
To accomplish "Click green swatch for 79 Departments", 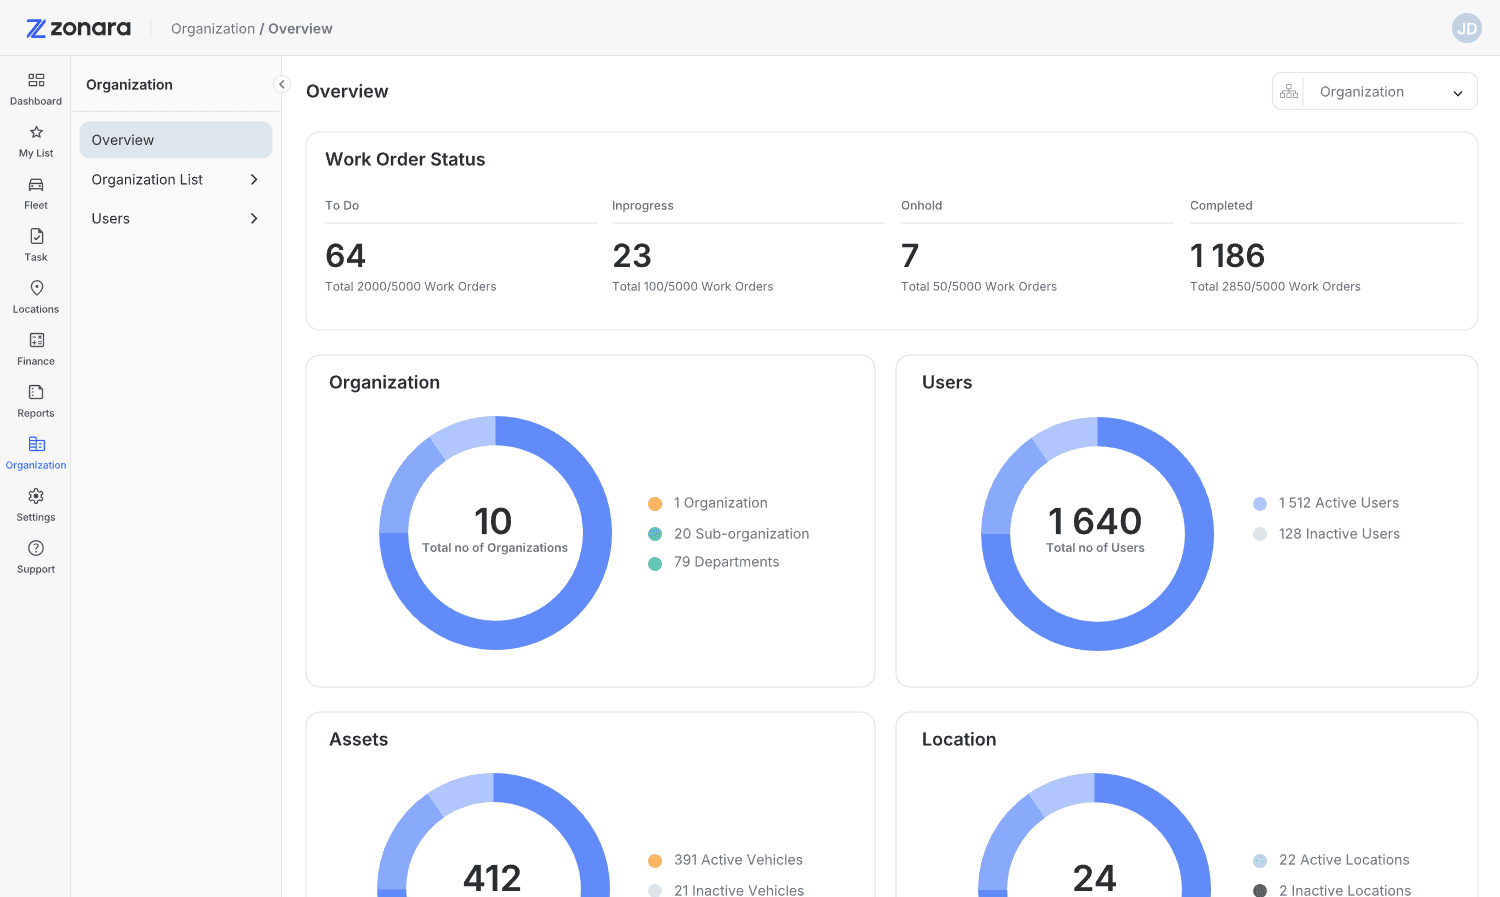I will point(655,564).
